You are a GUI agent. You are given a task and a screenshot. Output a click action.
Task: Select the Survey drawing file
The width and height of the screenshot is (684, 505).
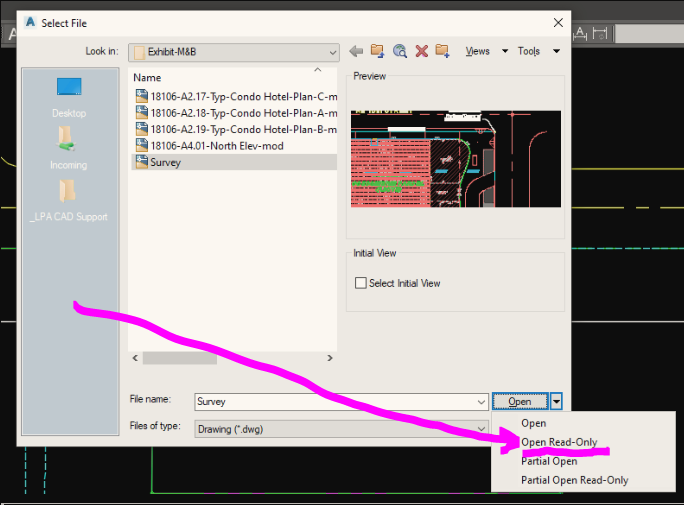point(234,162)
